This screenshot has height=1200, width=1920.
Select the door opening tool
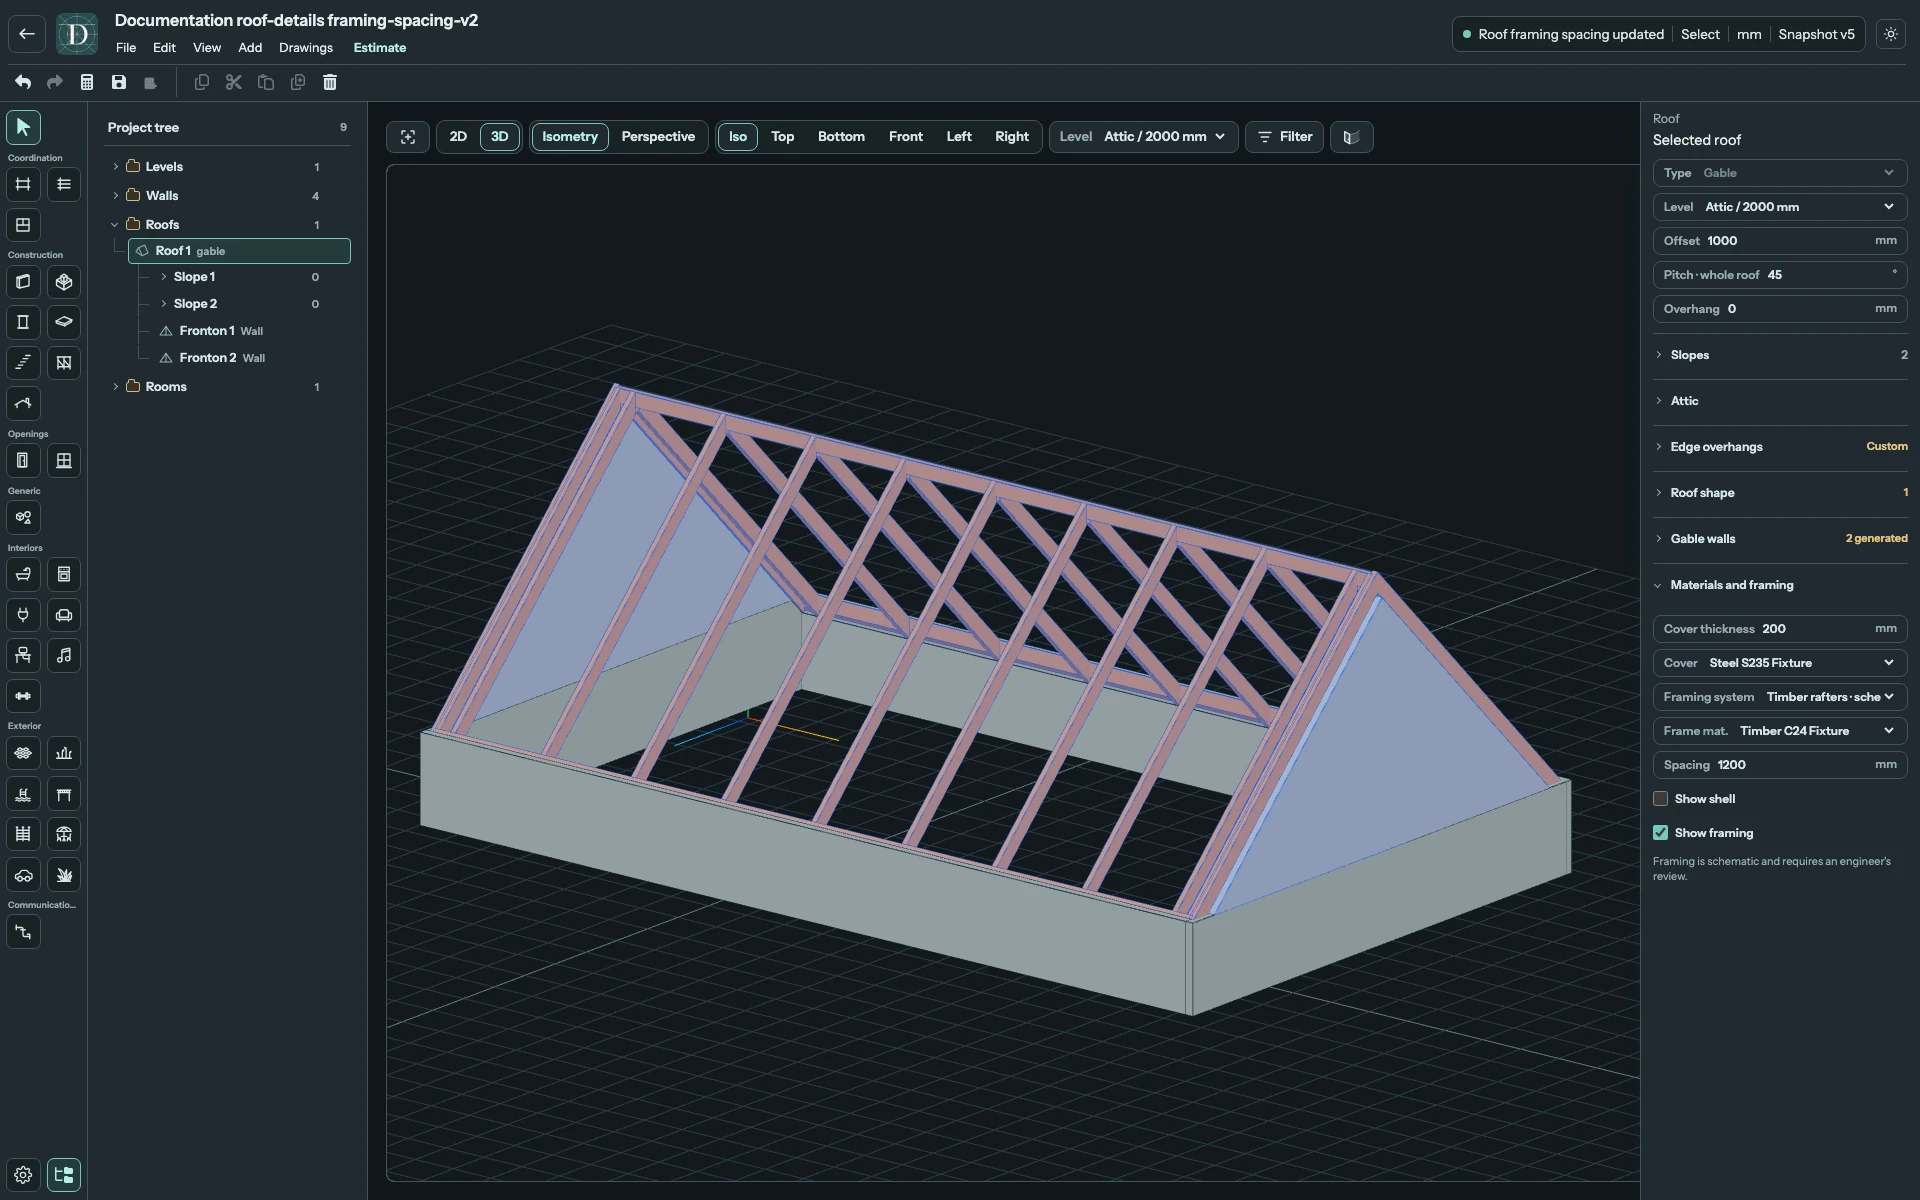(23, 461)
